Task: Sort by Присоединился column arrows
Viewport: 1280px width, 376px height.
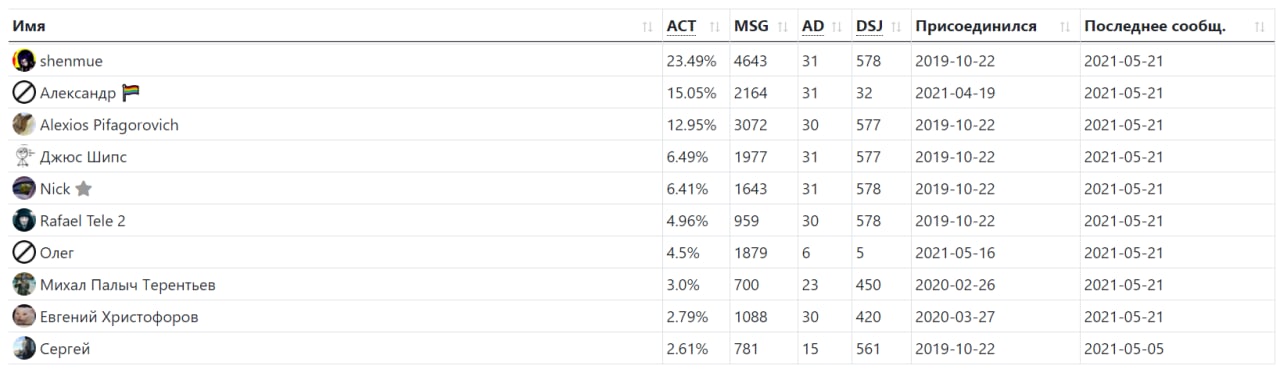Action: [1066, 27]
